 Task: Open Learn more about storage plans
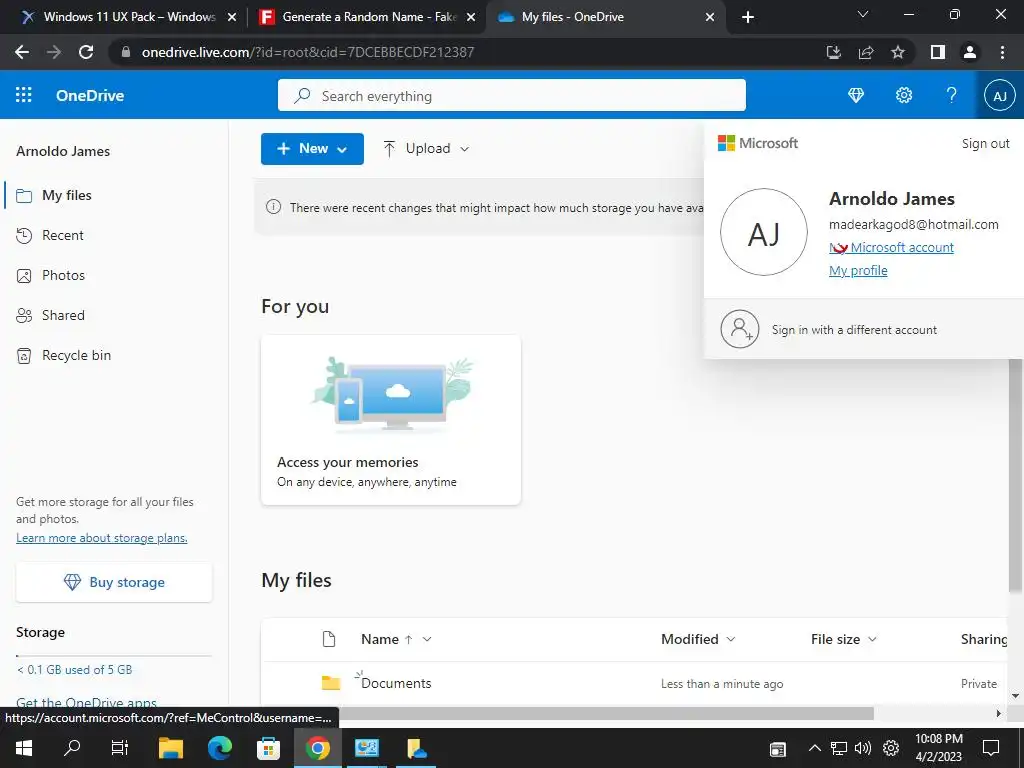coord(102,538)
